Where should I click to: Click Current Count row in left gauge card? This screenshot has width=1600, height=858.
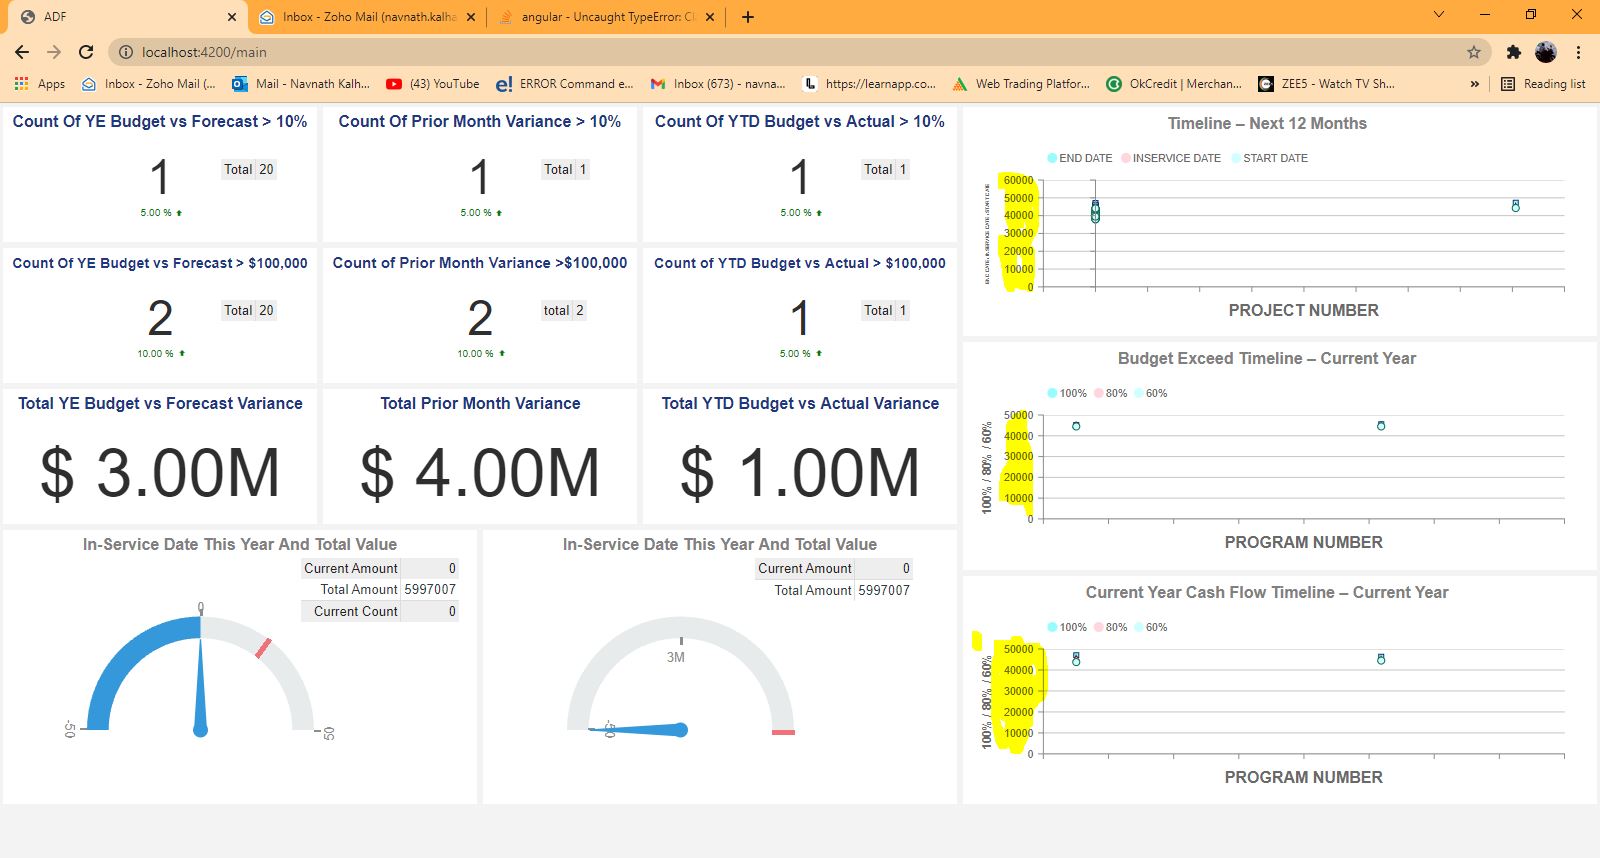[380, 611]
